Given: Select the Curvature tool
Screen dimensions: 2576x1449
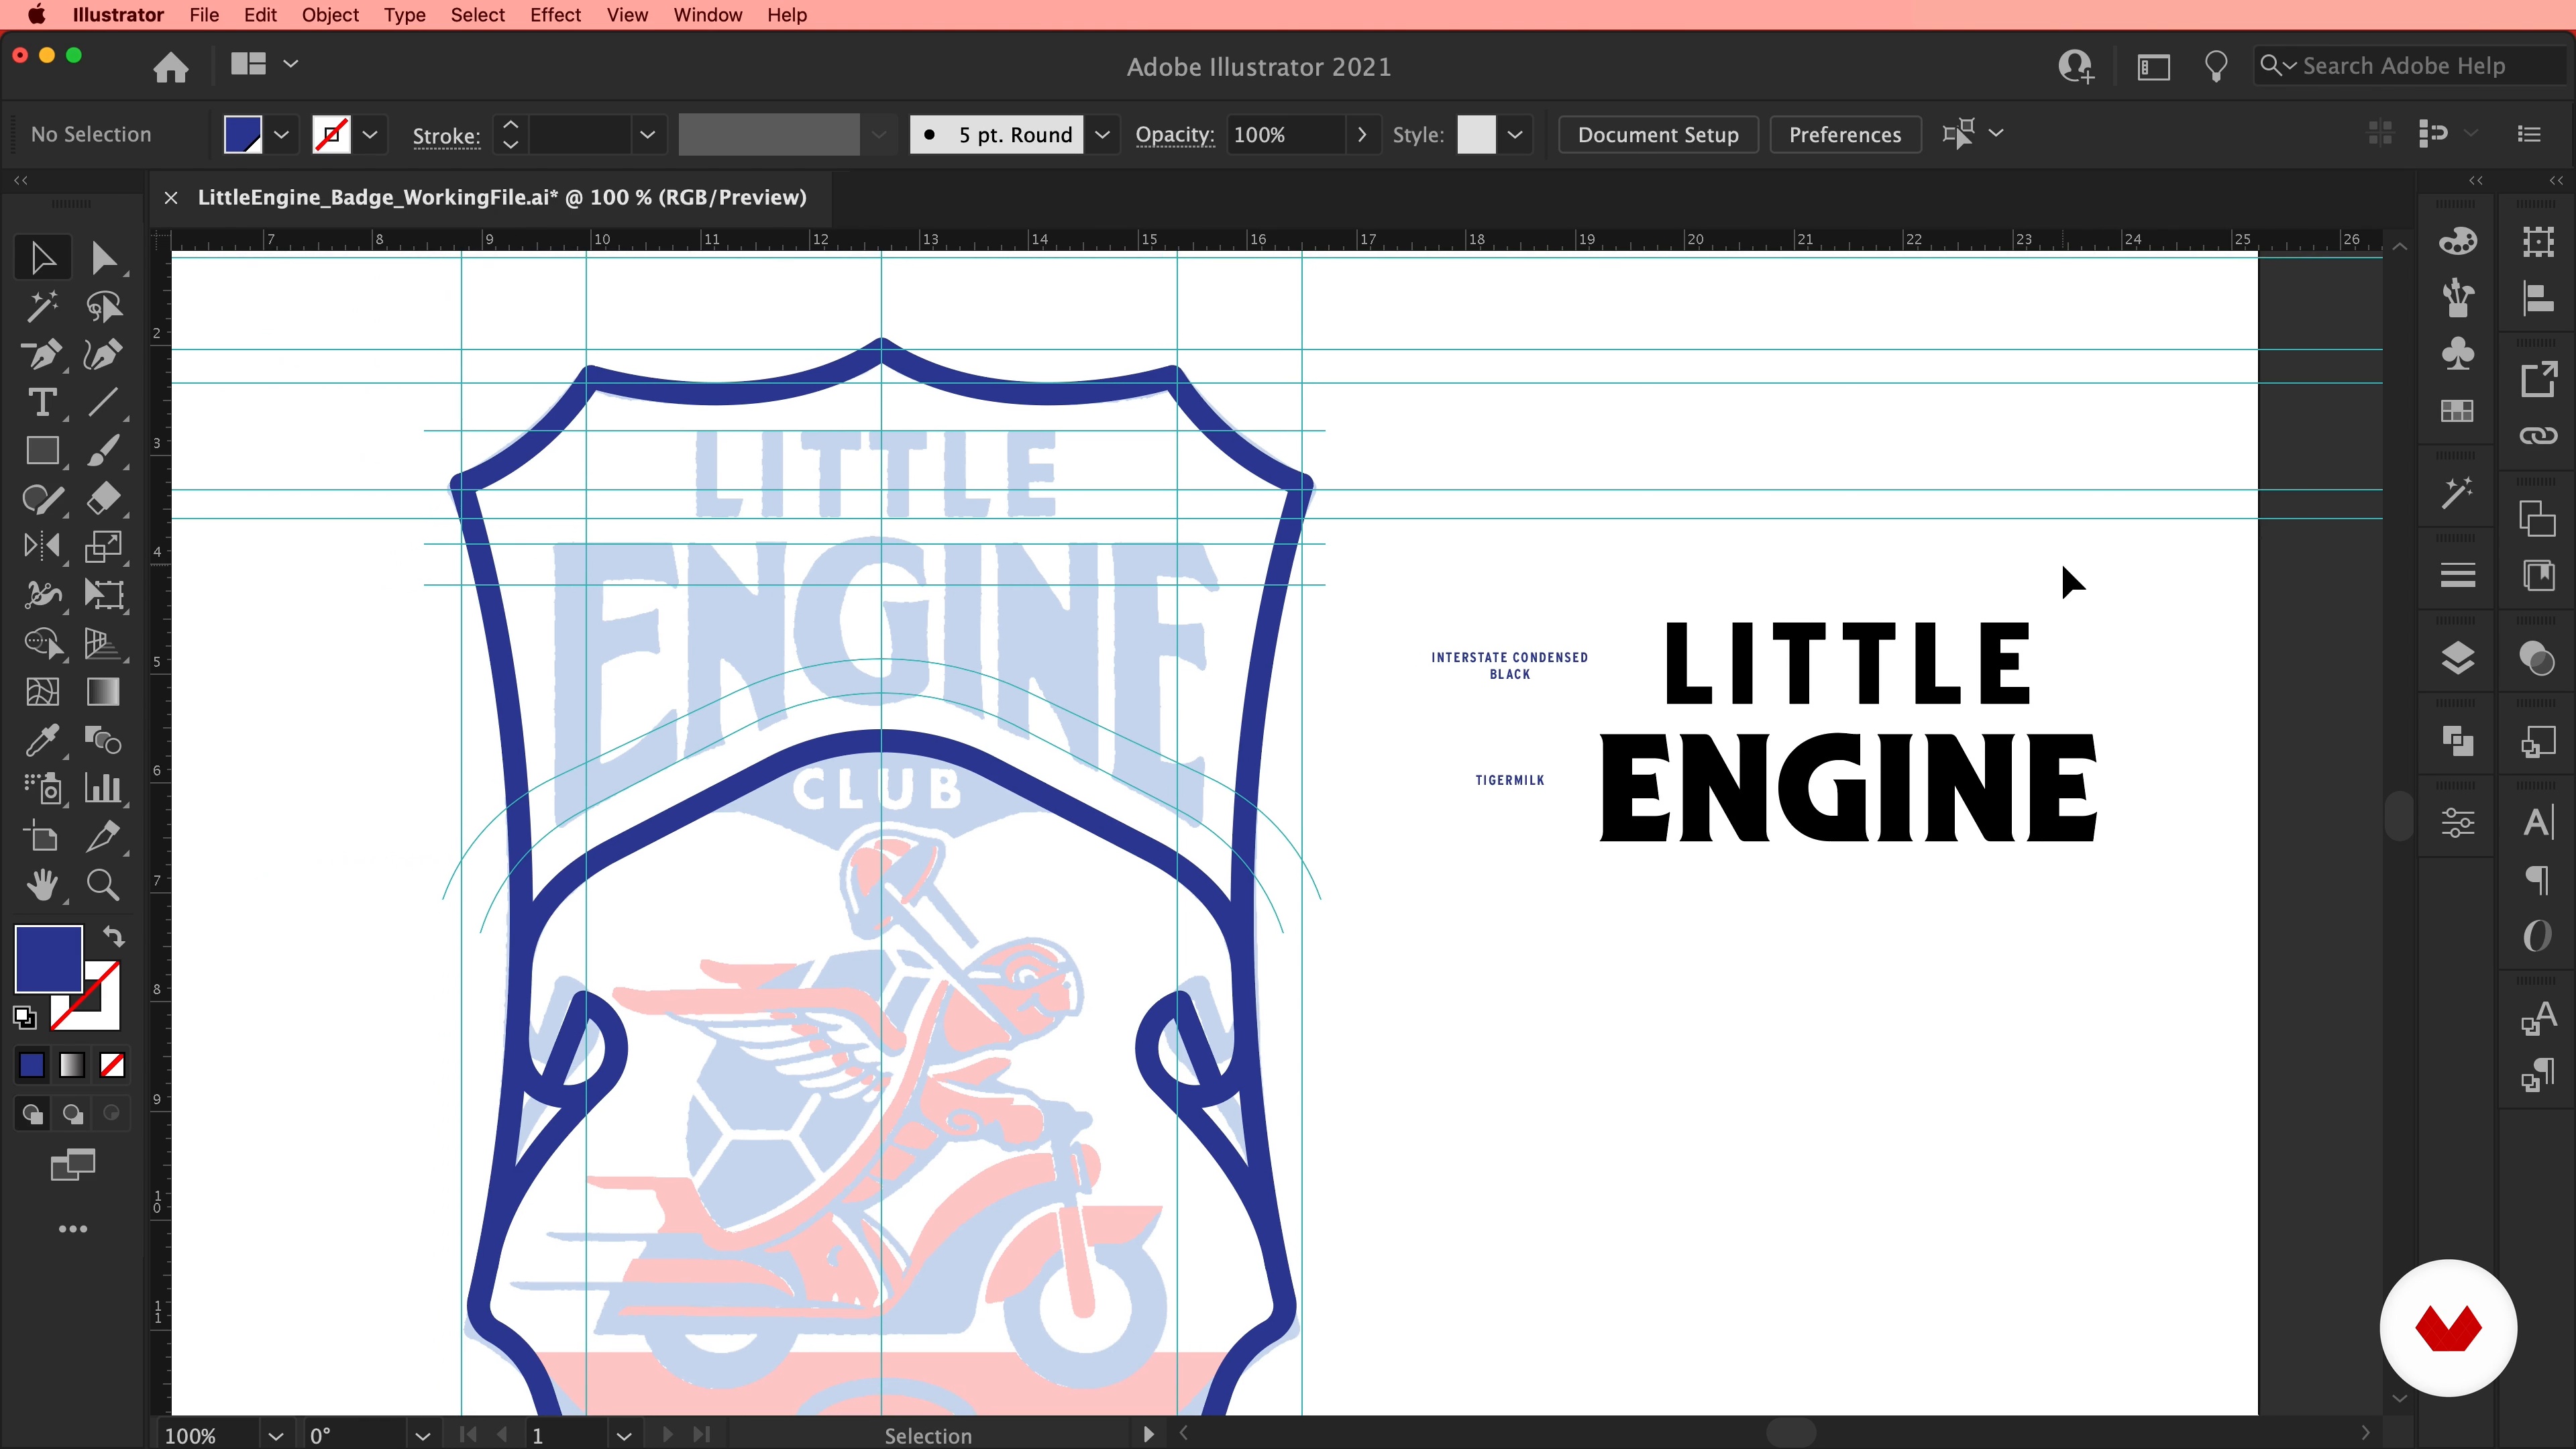Looking at the screenshot, I should (103, 355).
